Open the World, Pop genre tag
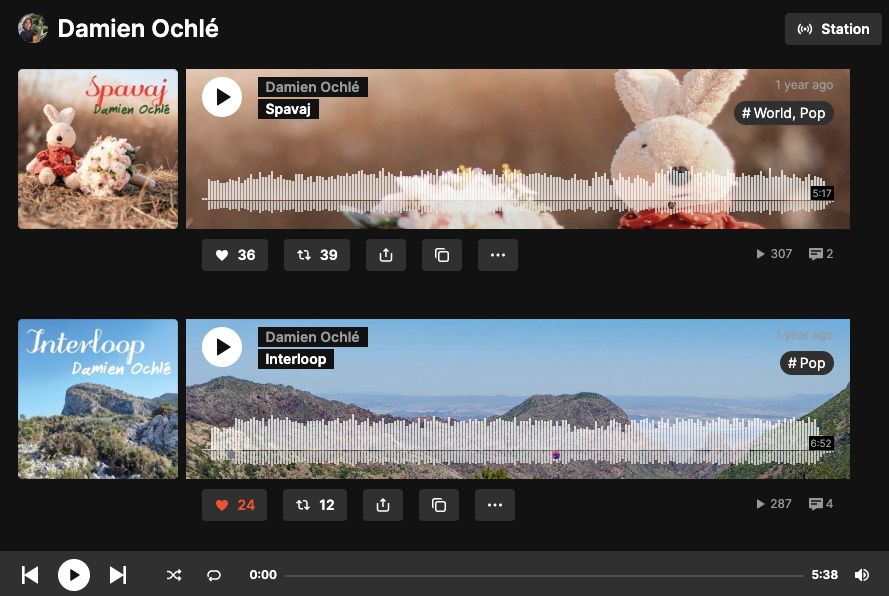Screen dimensions: 889x596 (783, 113)
